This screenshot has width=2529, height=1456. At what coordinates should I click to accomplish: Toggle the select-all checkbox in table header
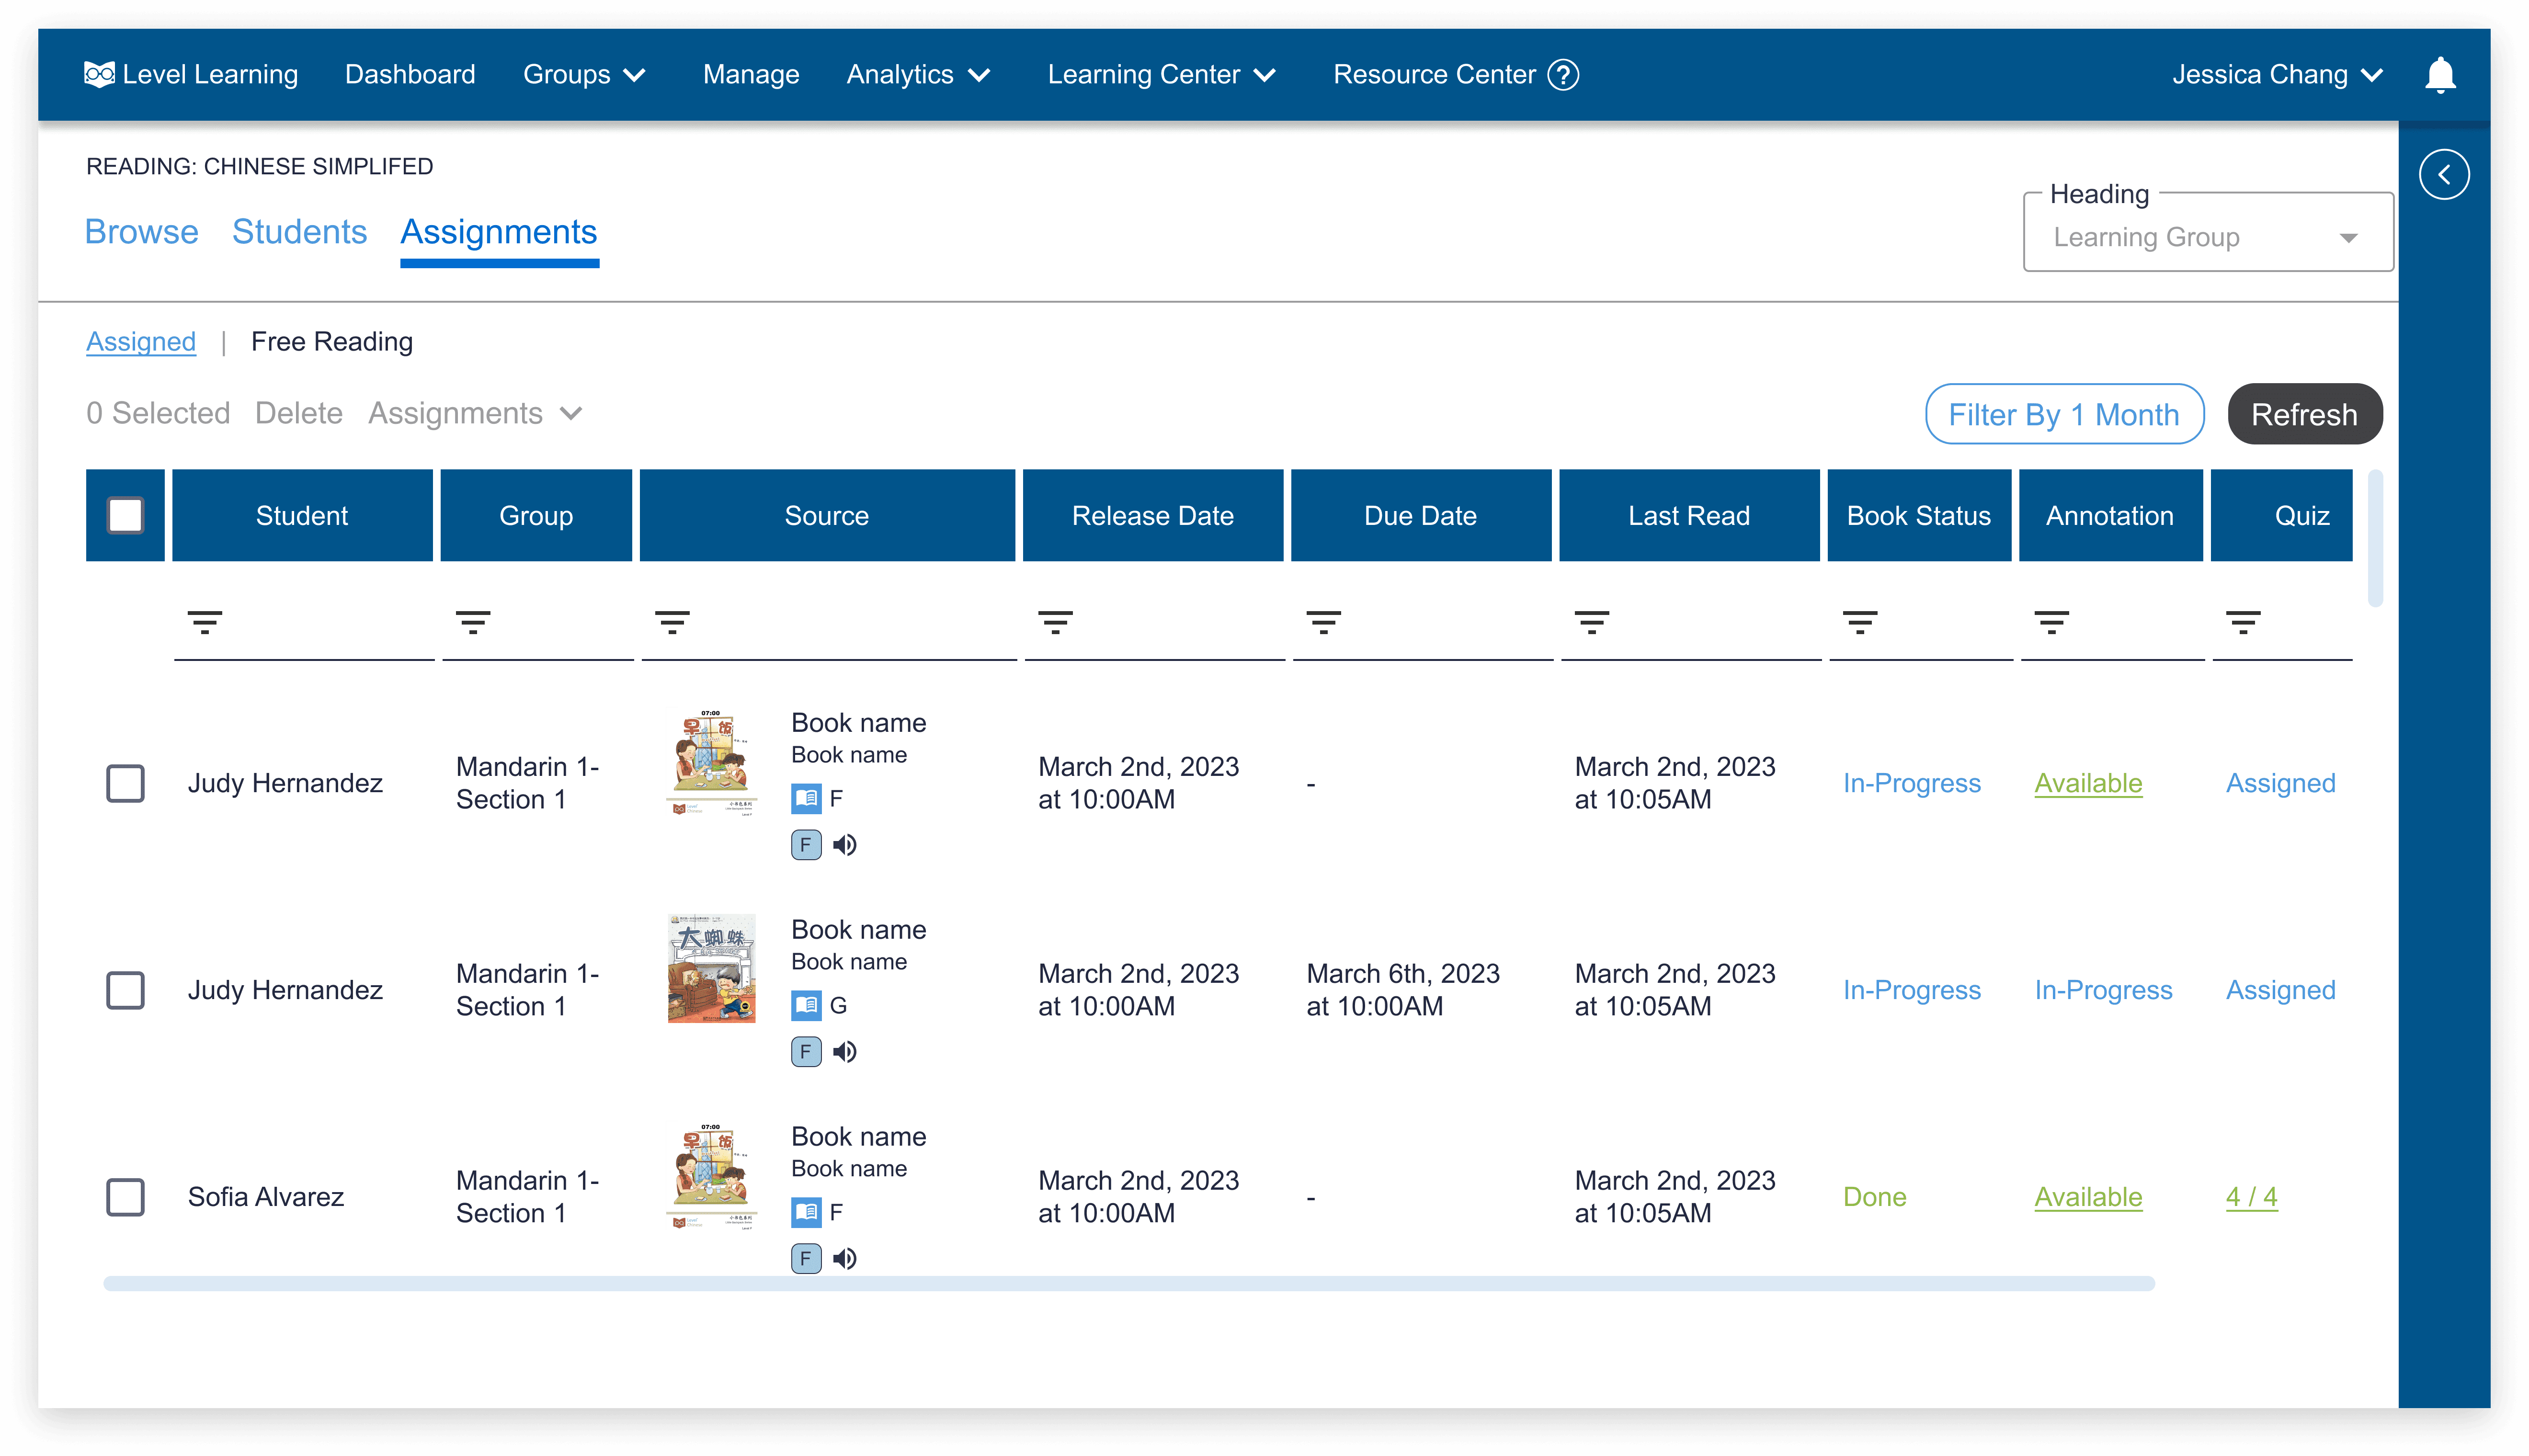tap(125, 516)
